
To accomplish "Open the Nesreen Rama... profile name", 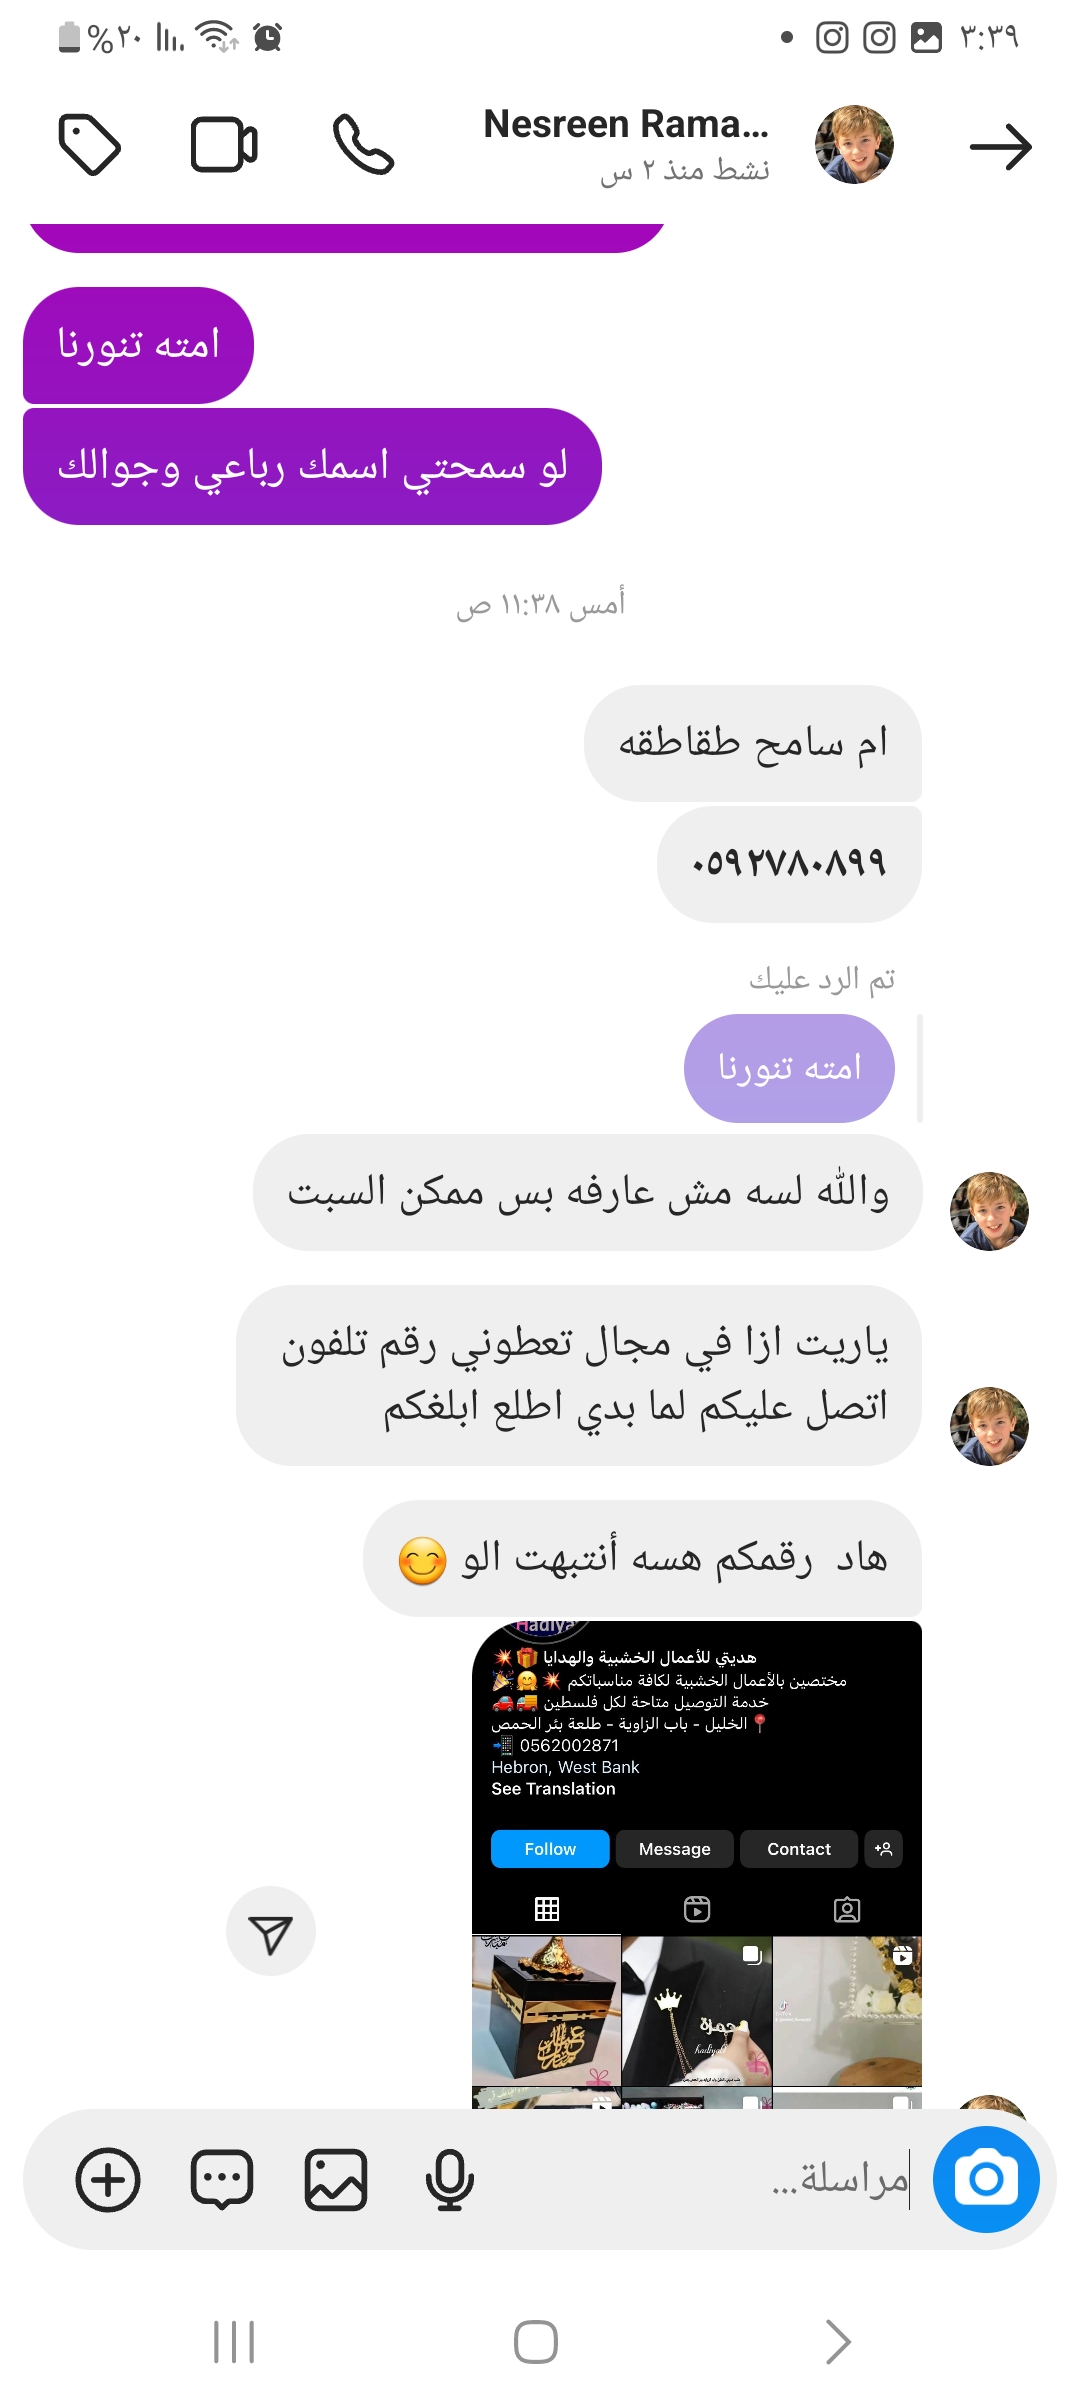I will 626,124.
